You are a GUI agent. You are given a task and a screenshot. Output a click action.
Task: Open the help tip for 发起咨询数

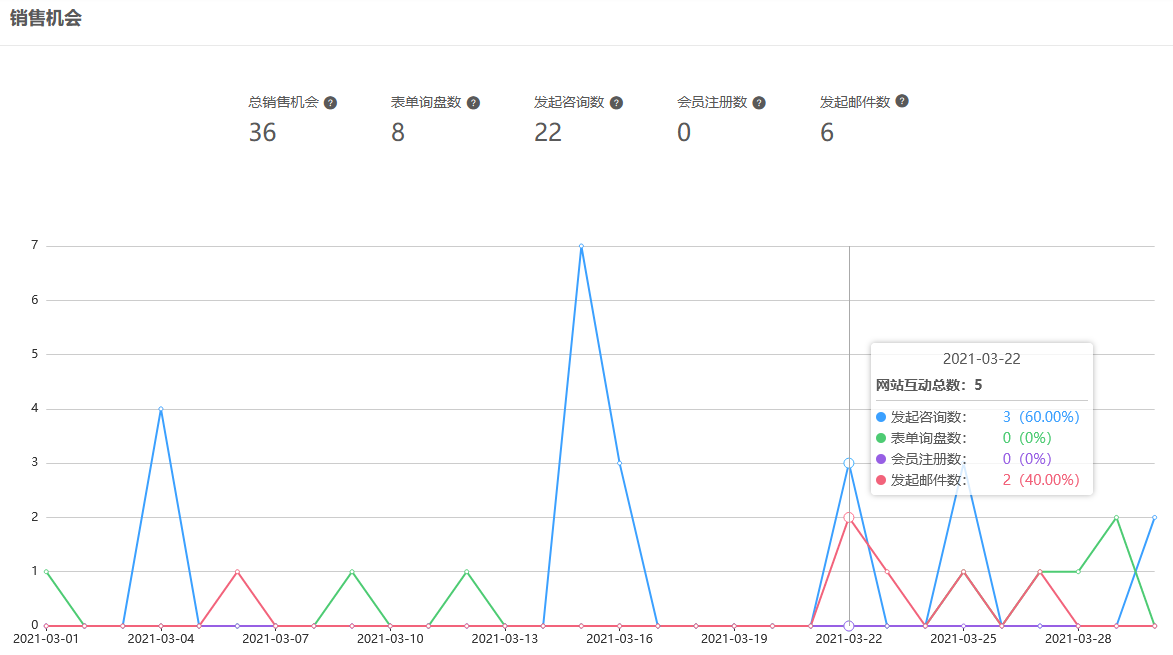pos(616,103)
